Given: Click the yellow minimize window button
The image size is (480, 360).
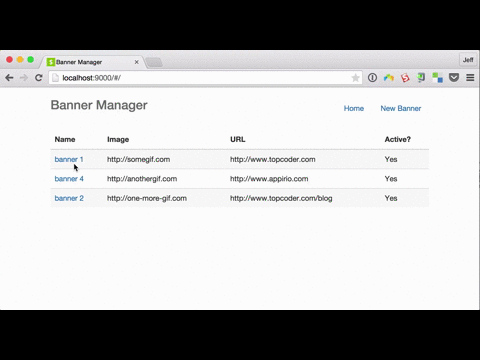Looking at the screenshot, I should pyautogui.click(x=20, y=60).
